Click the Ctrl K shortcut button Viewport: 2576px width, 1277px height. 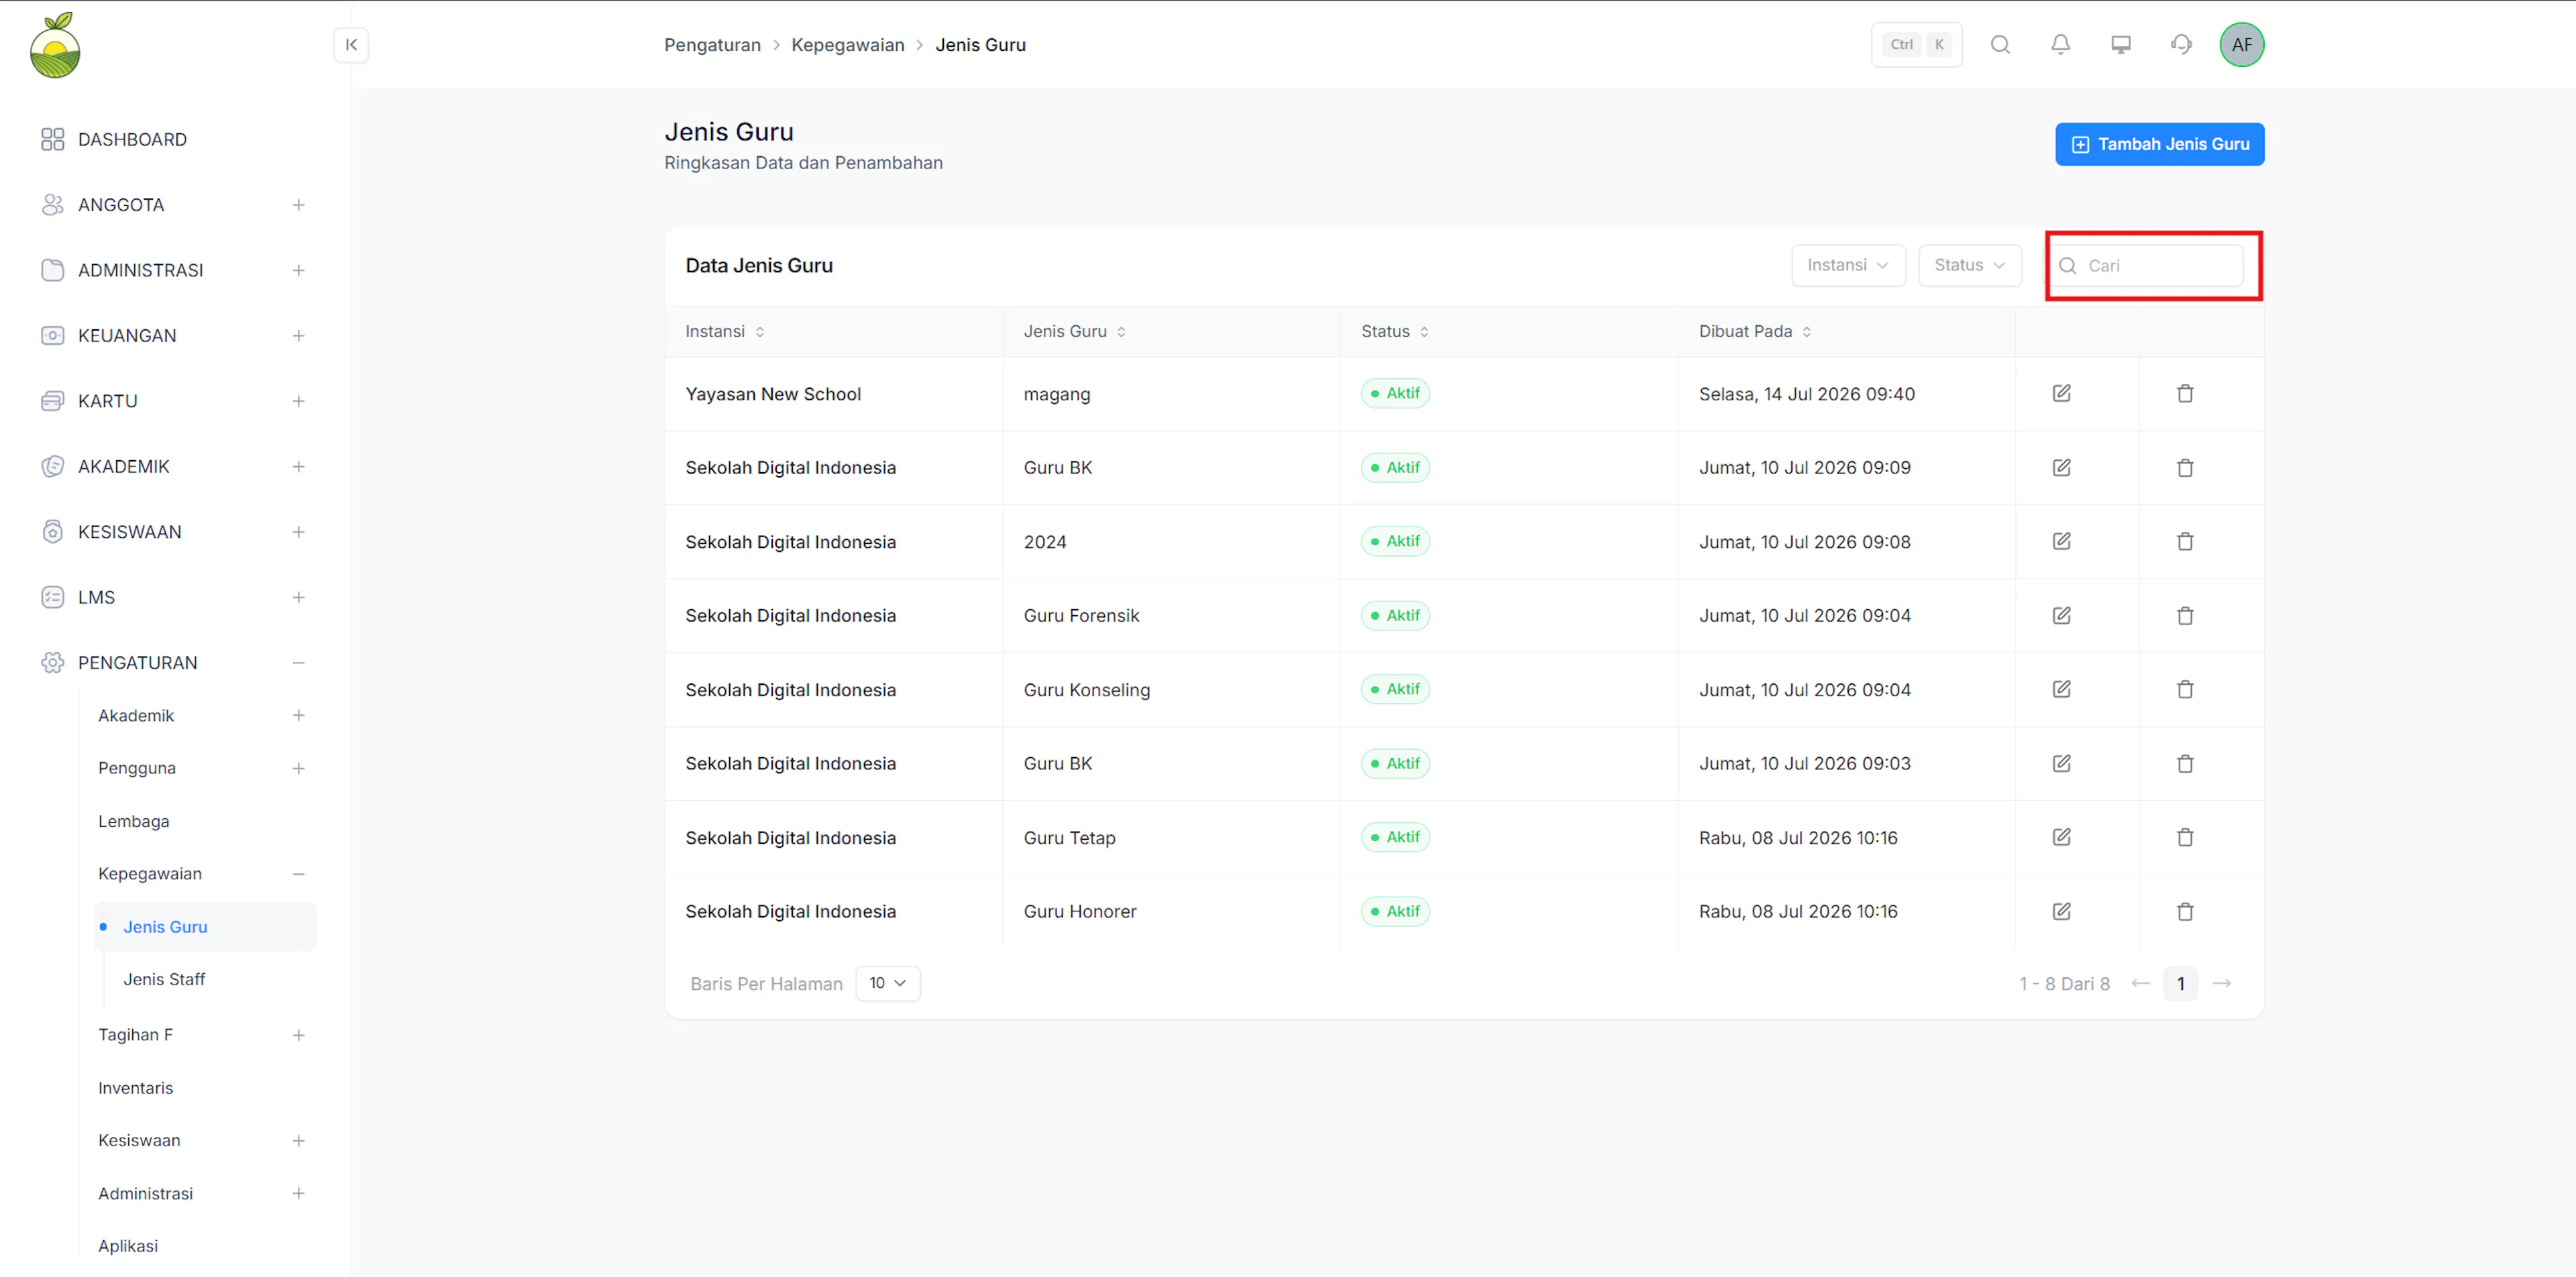coord(1916,45)
